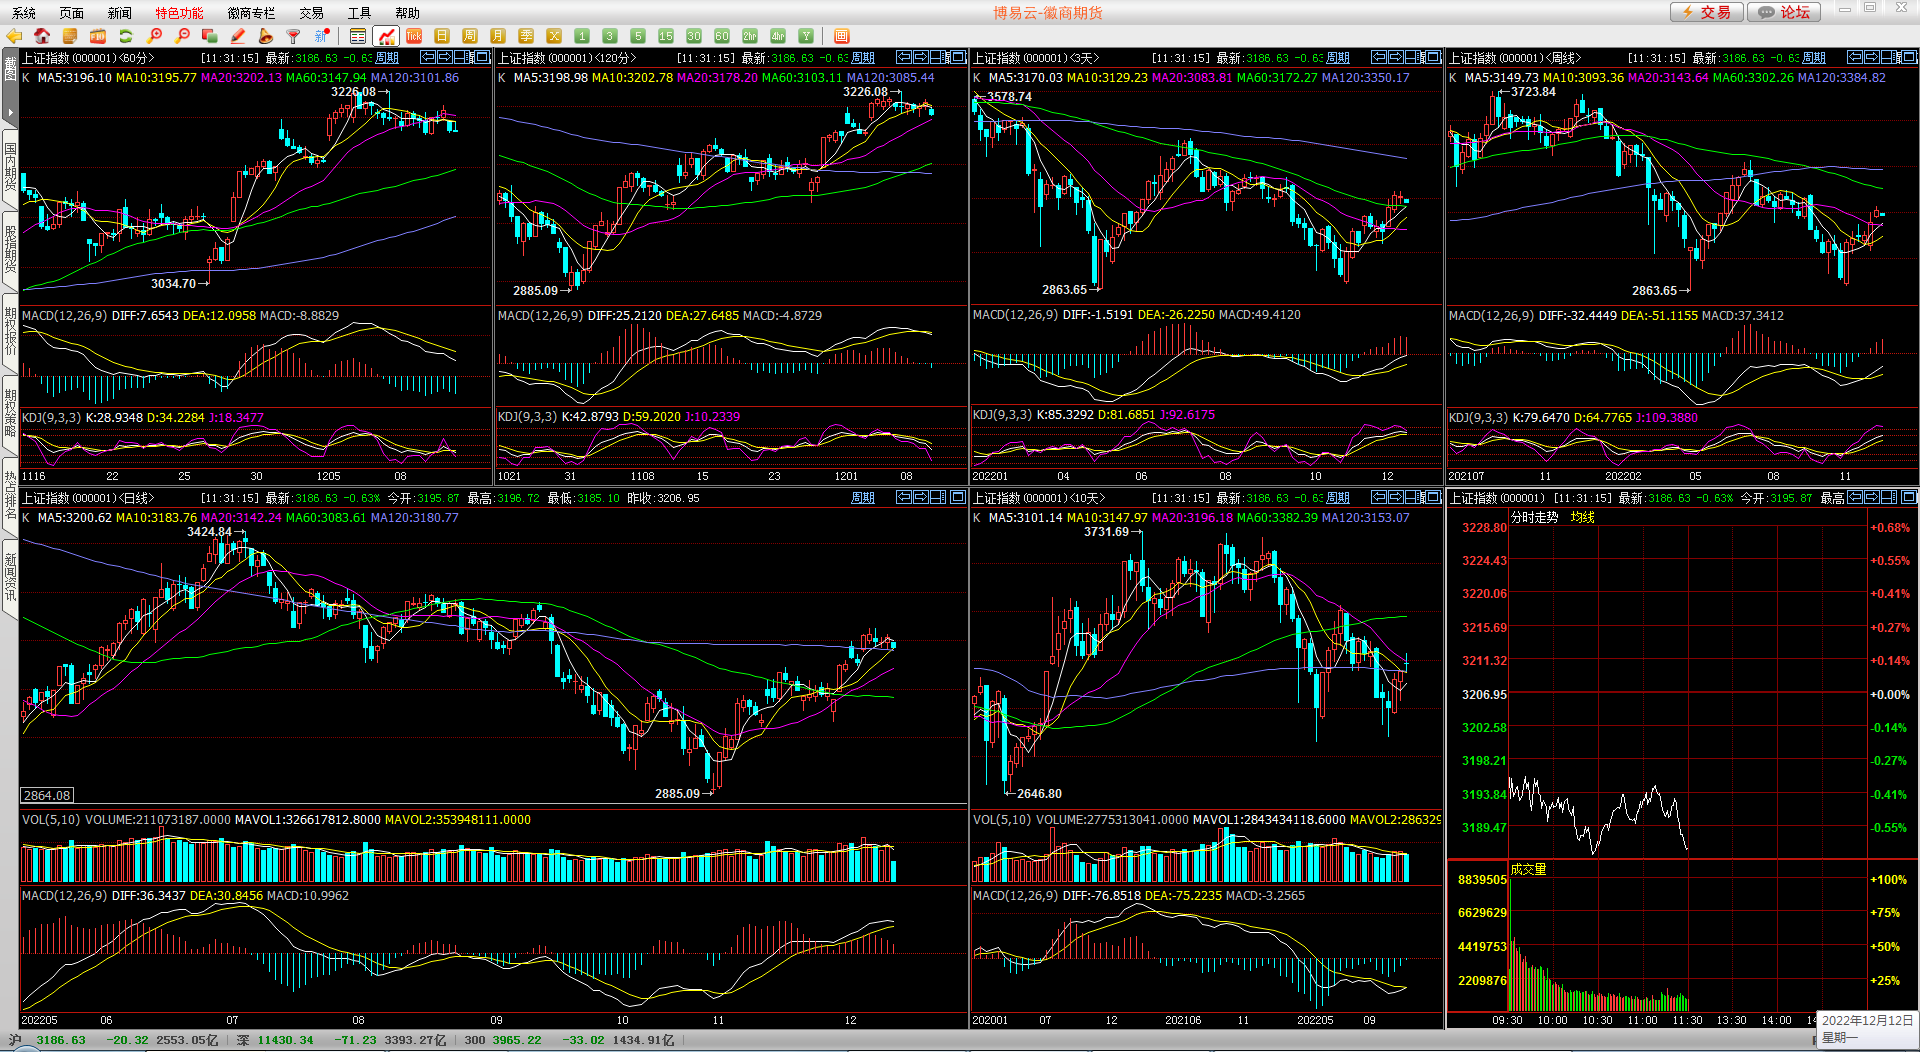Click the trend chart toolbar icon

coord(386,36)
